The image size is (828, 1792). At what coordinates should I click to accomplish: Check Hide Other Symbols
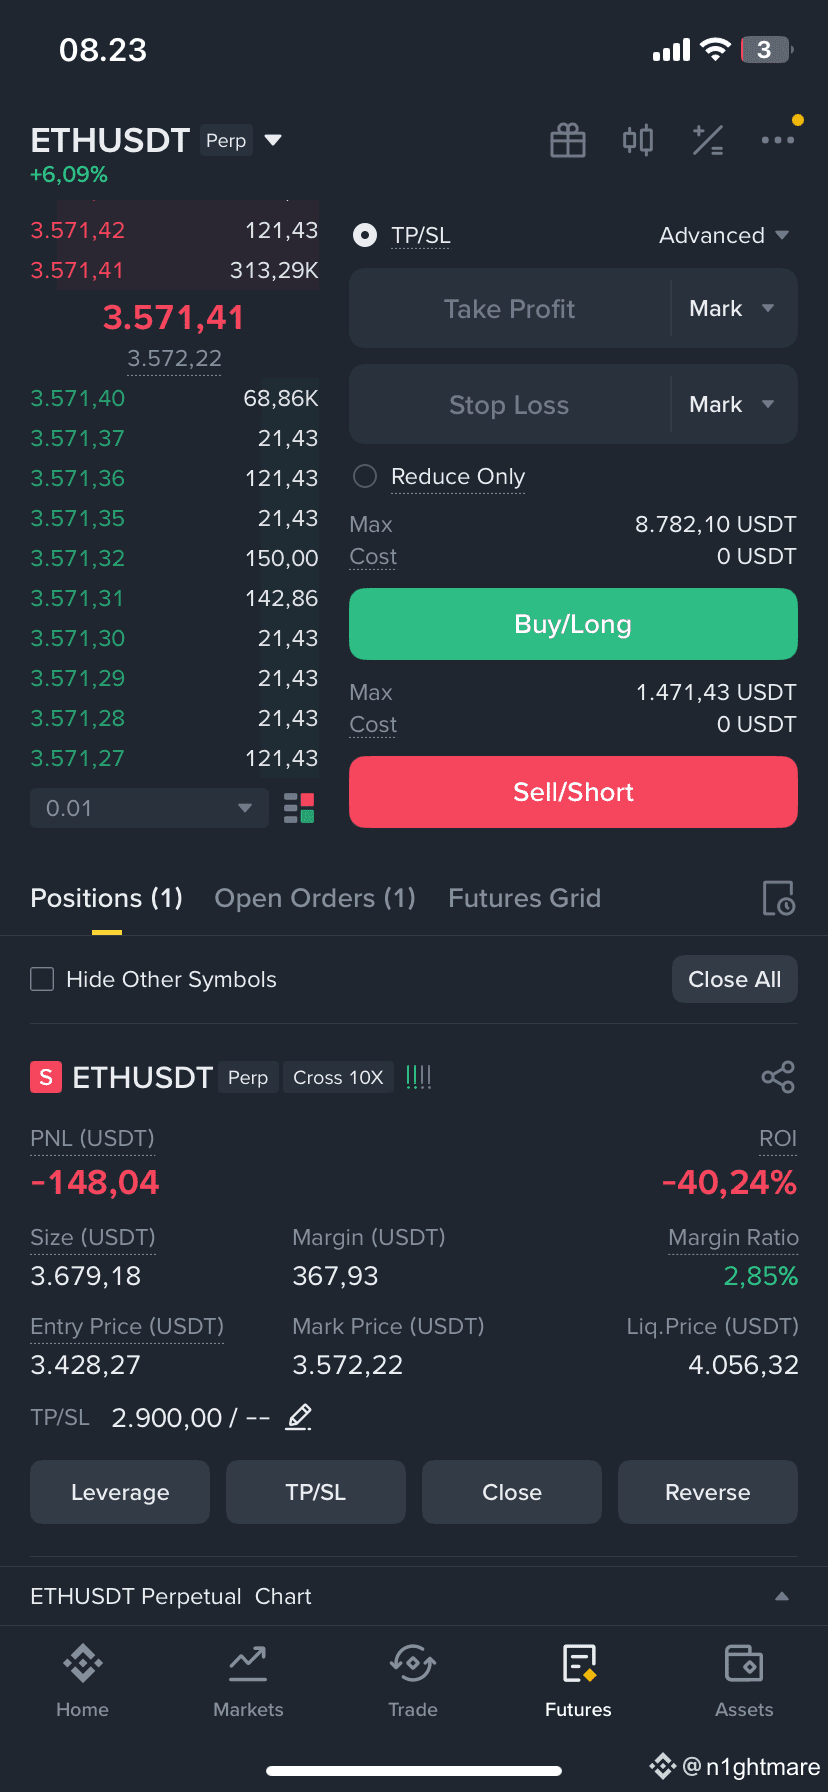click(42, 979)
